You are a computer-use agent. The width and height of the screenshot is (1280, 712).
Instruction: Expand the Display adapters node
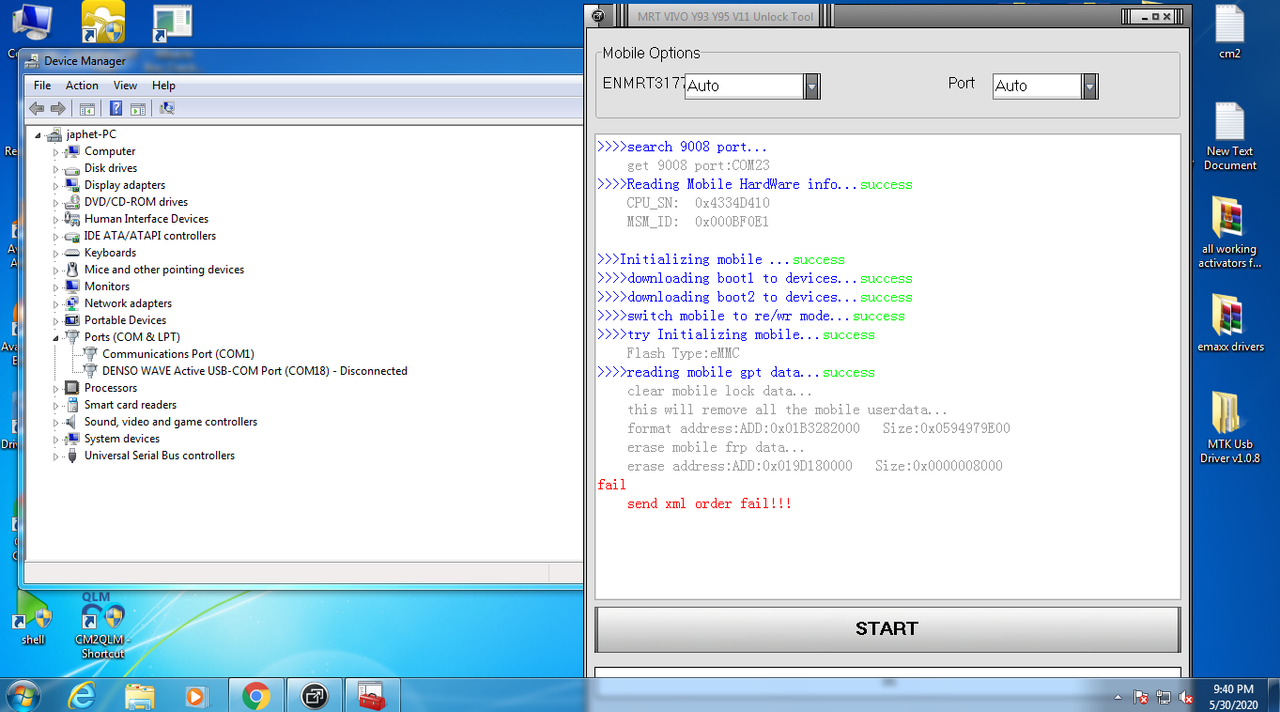click(x=56, y=186)
